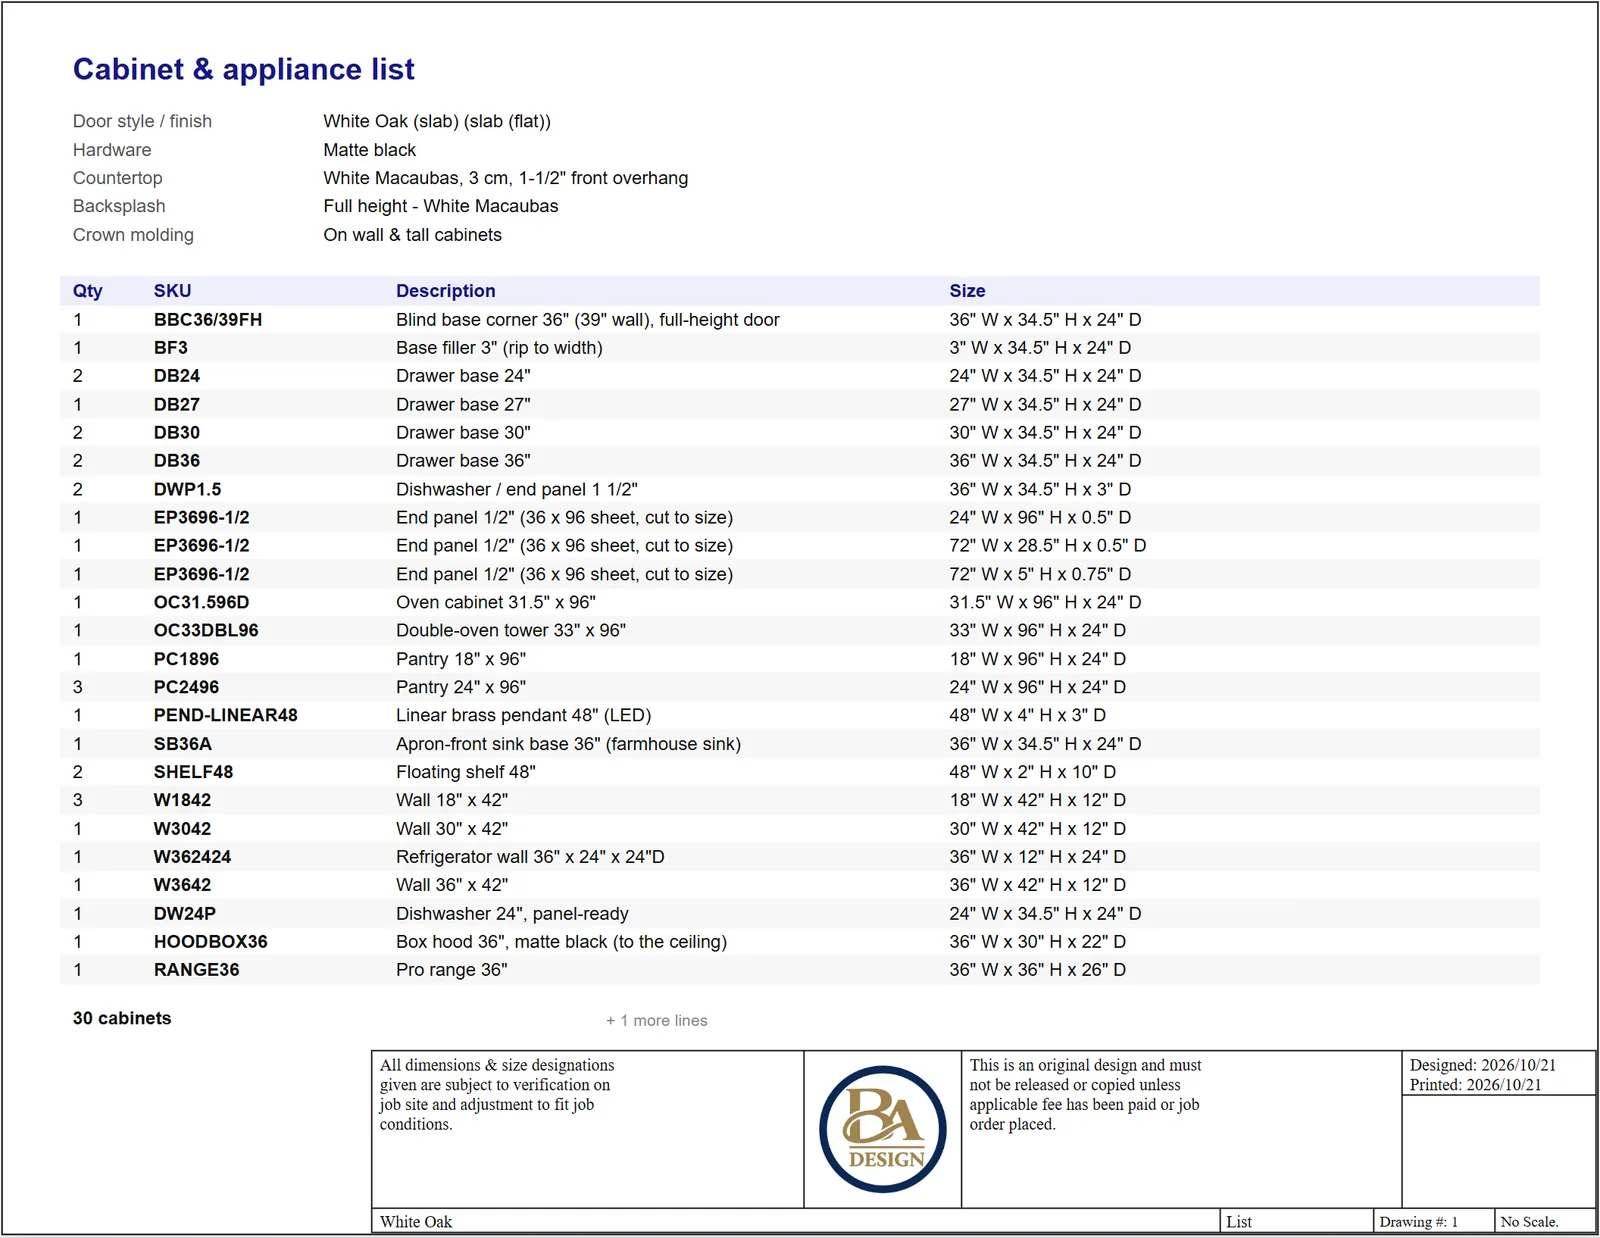This screenshot has height=1238, width=1600.
Task: Select the BF3 SKU cell
Action: 170,348
